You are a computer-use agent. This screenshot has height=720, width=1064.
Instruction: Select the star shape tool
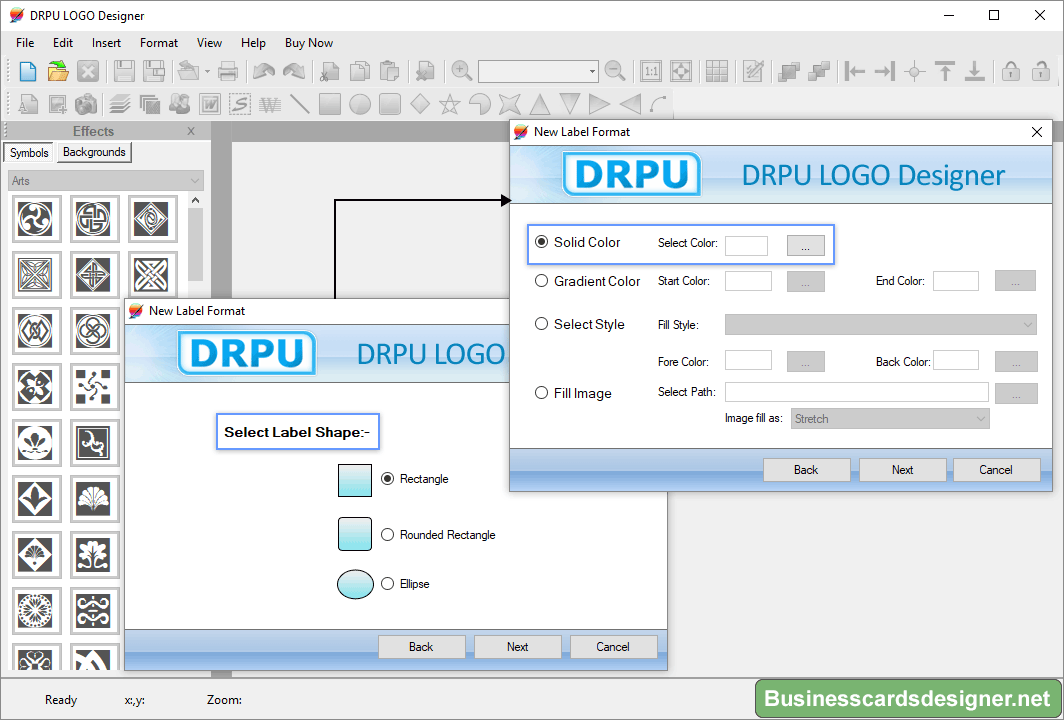click(449, 104)
